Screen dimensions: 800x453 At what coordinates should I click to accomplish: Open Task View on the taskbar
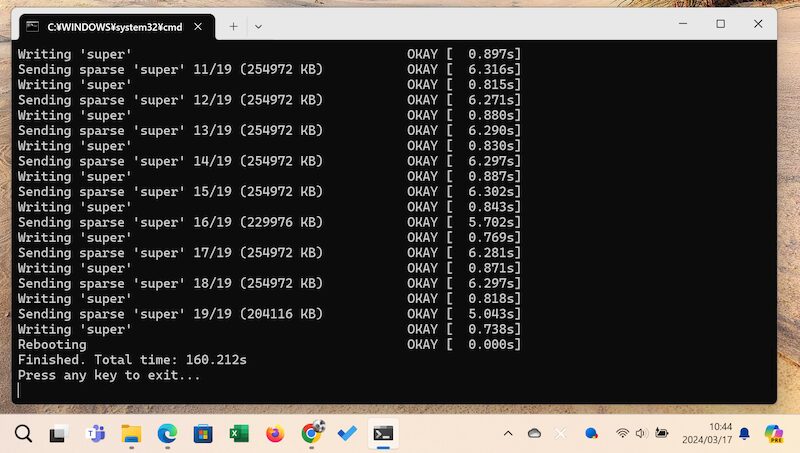click(58, 433)
